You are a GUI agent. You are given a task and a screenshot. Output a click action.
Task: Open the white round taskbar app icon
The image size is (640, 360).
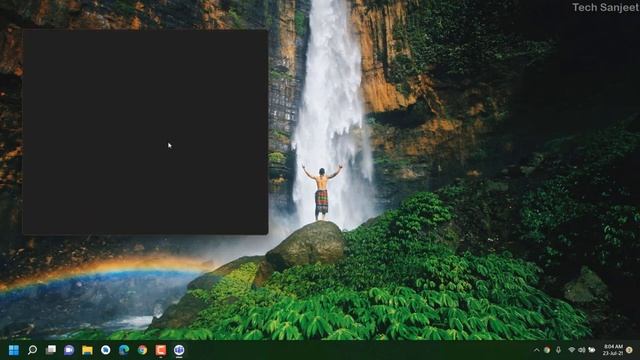click(x=106, y=350)
